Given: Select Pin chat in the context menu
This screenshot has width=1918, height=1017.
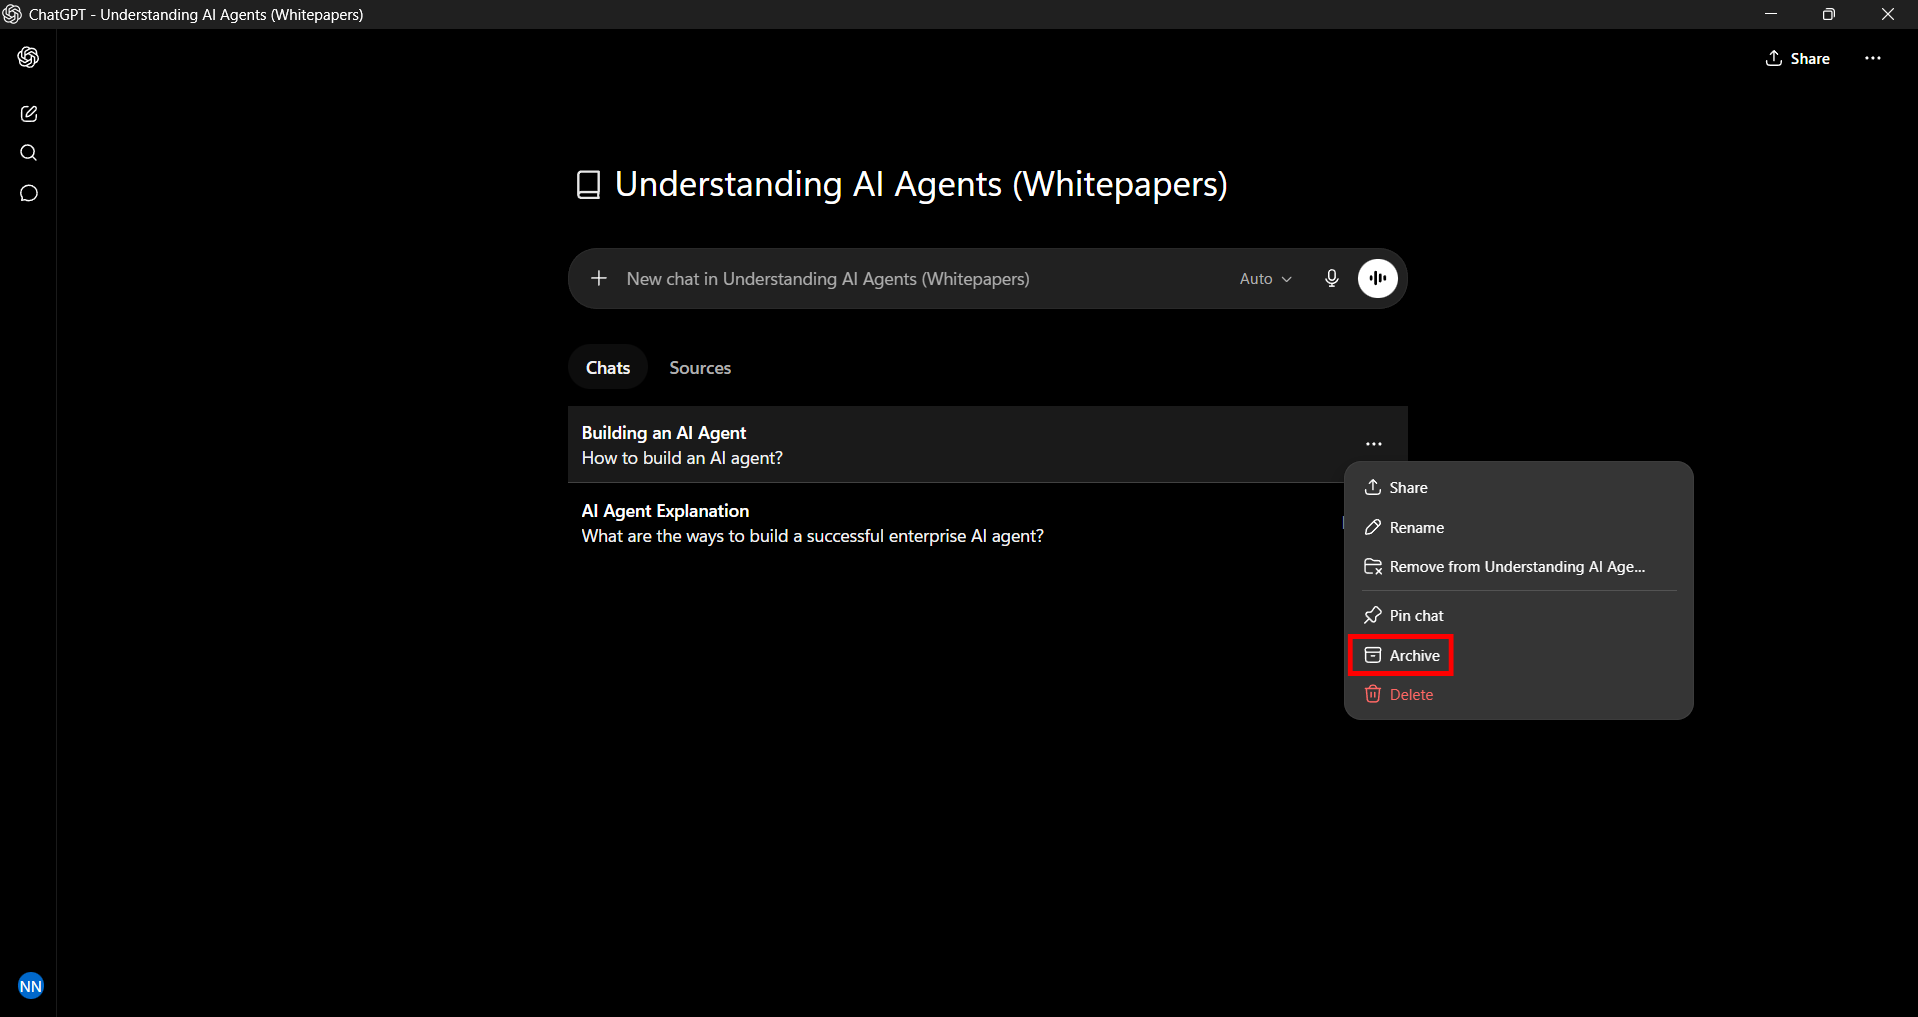Looking at the screenshot, I should click(x=1518, y=616).
